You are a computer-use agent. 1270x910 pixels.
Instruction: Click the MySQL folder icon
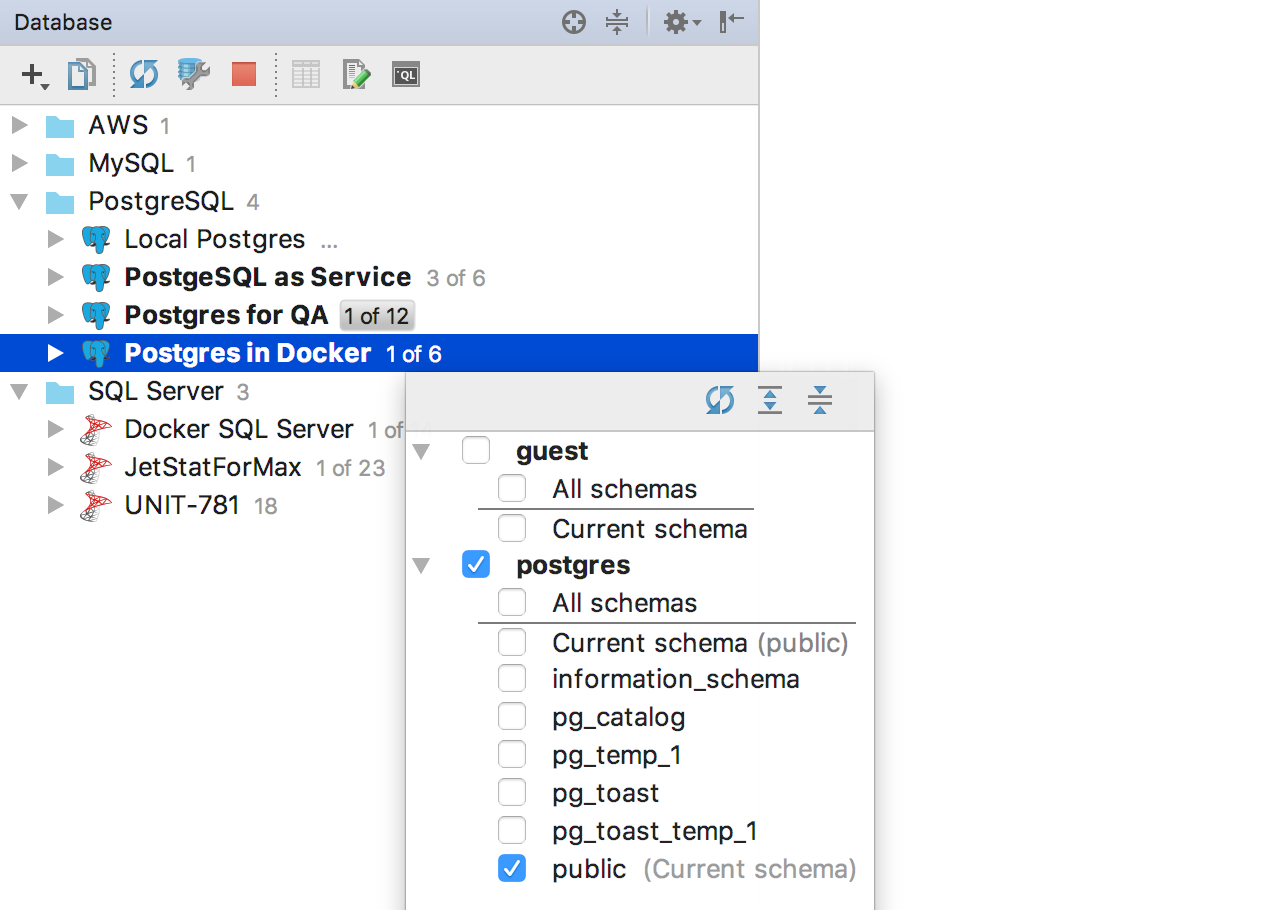[60, 165]
